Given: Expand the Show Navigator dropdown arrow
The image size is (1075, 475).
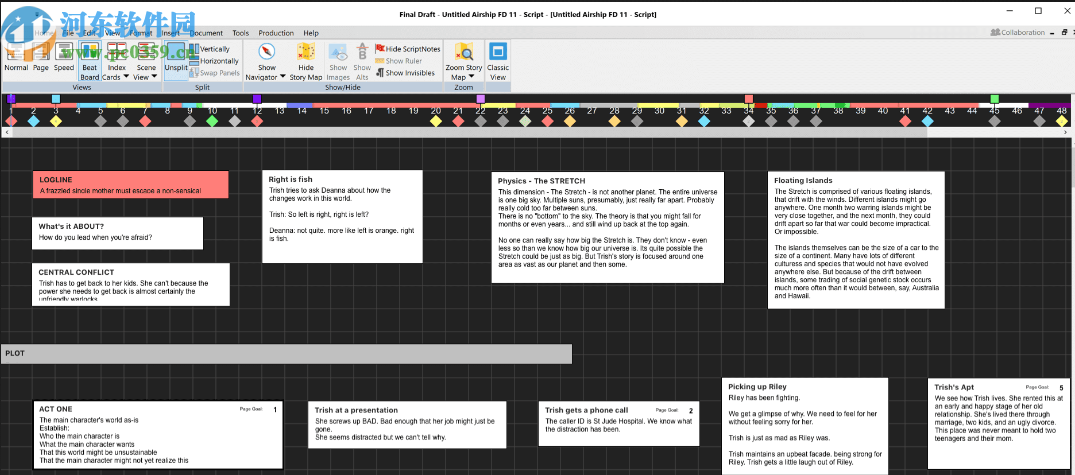Looking at the screenshot, I should tap(282, 77).
